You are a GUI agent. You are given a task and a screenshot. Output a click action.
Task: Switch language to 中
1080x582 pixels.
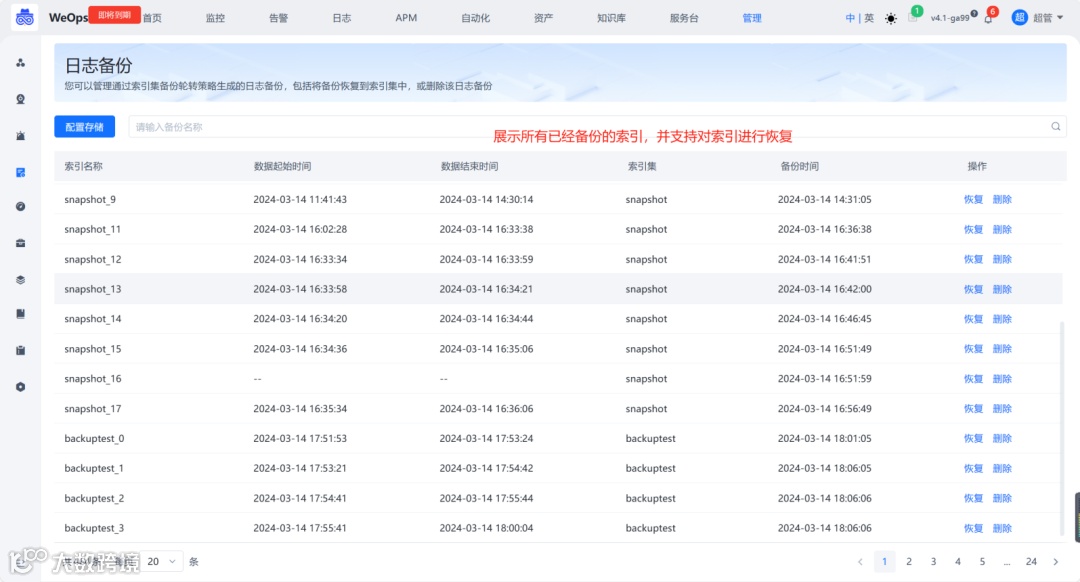850,19
